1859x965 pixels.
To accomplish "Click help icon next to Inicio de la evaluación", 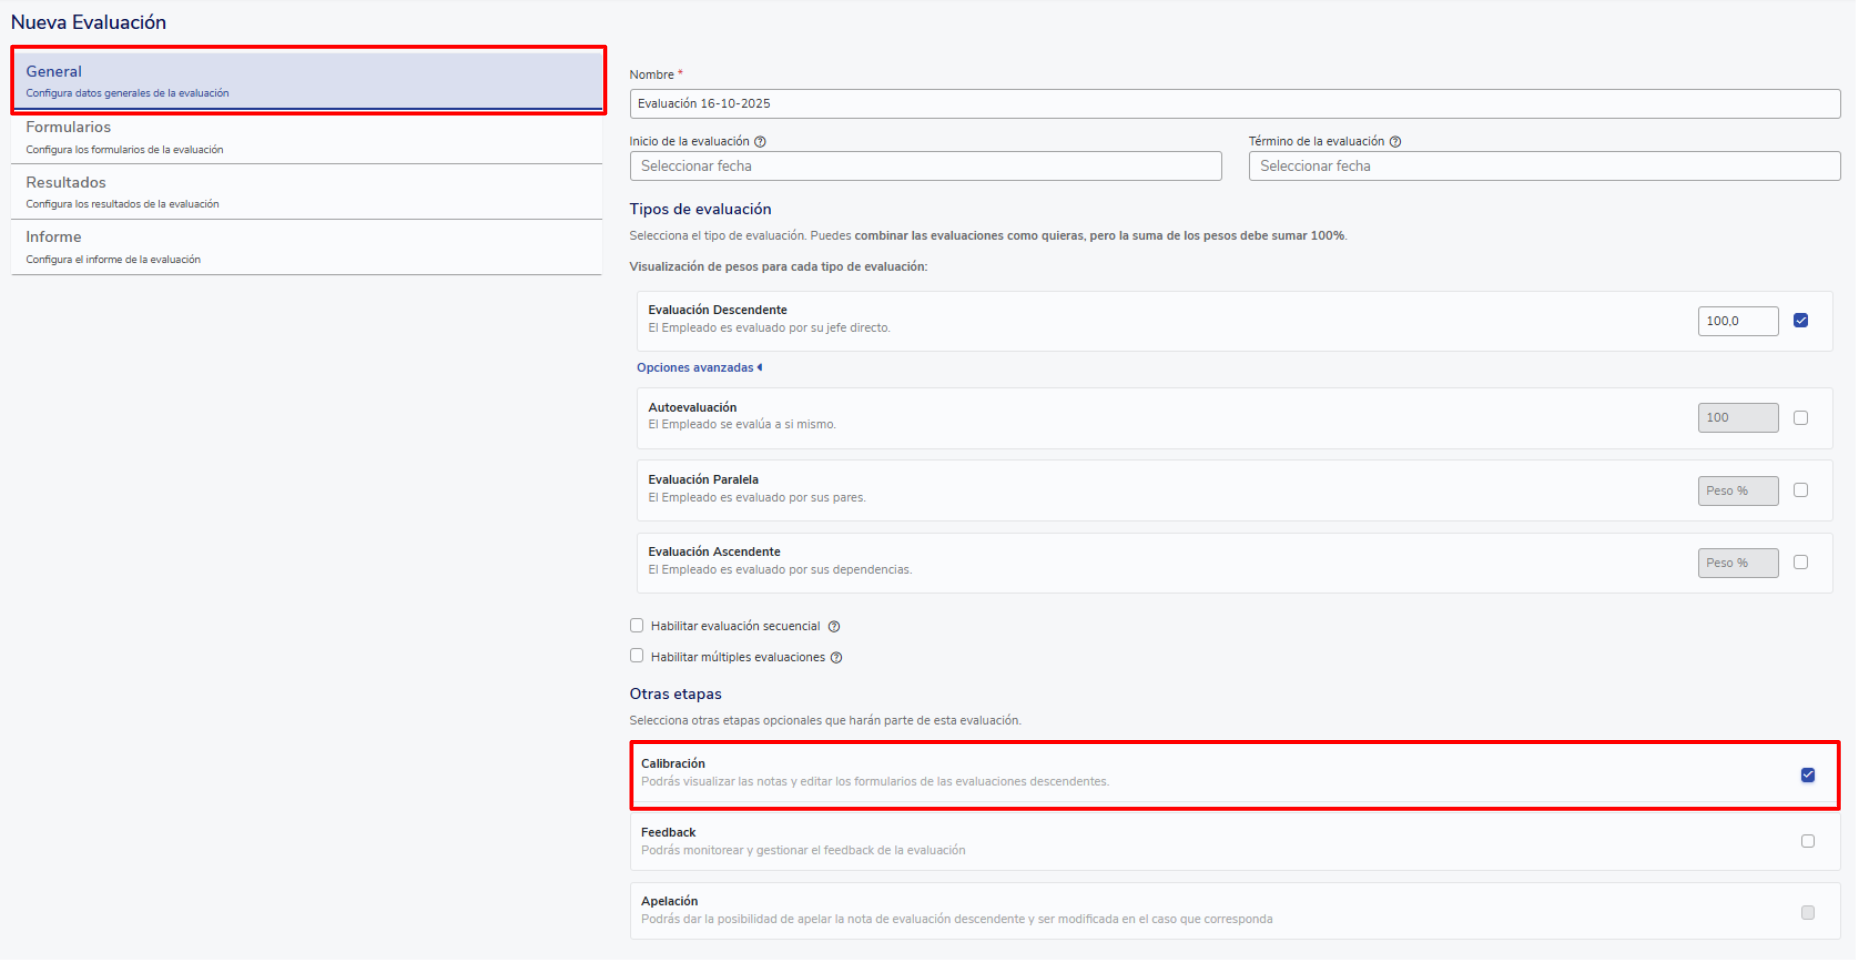I will point(760,142).
